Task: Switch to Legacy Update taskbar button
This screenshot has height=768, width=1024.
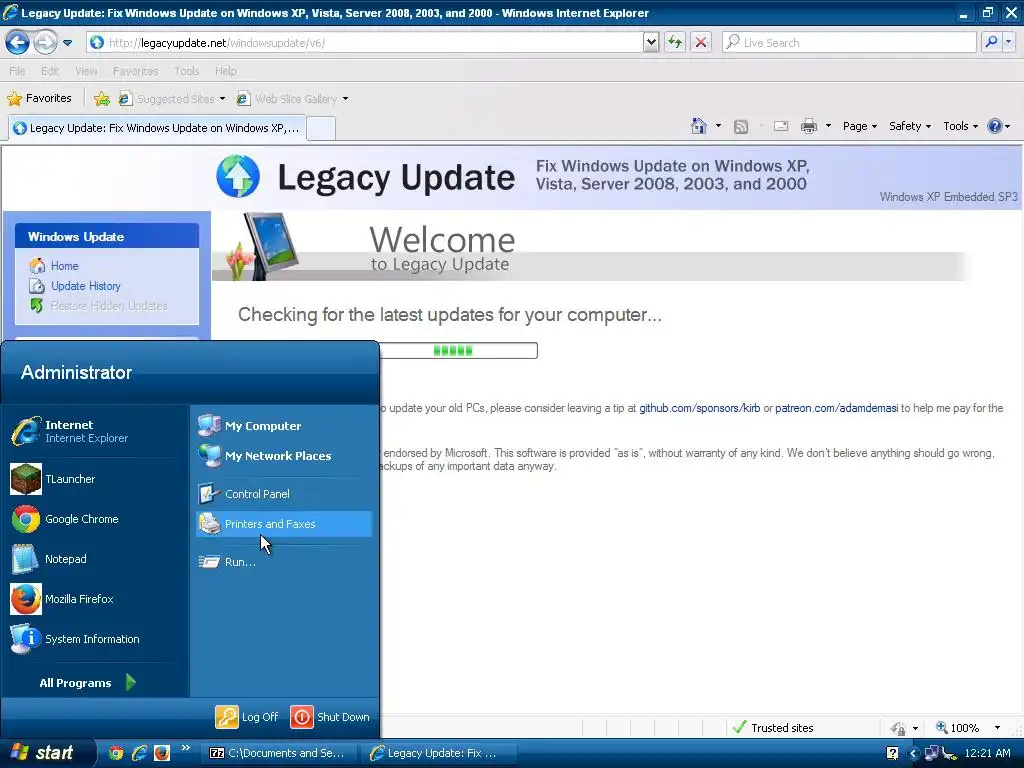Action: click(438, 754)
